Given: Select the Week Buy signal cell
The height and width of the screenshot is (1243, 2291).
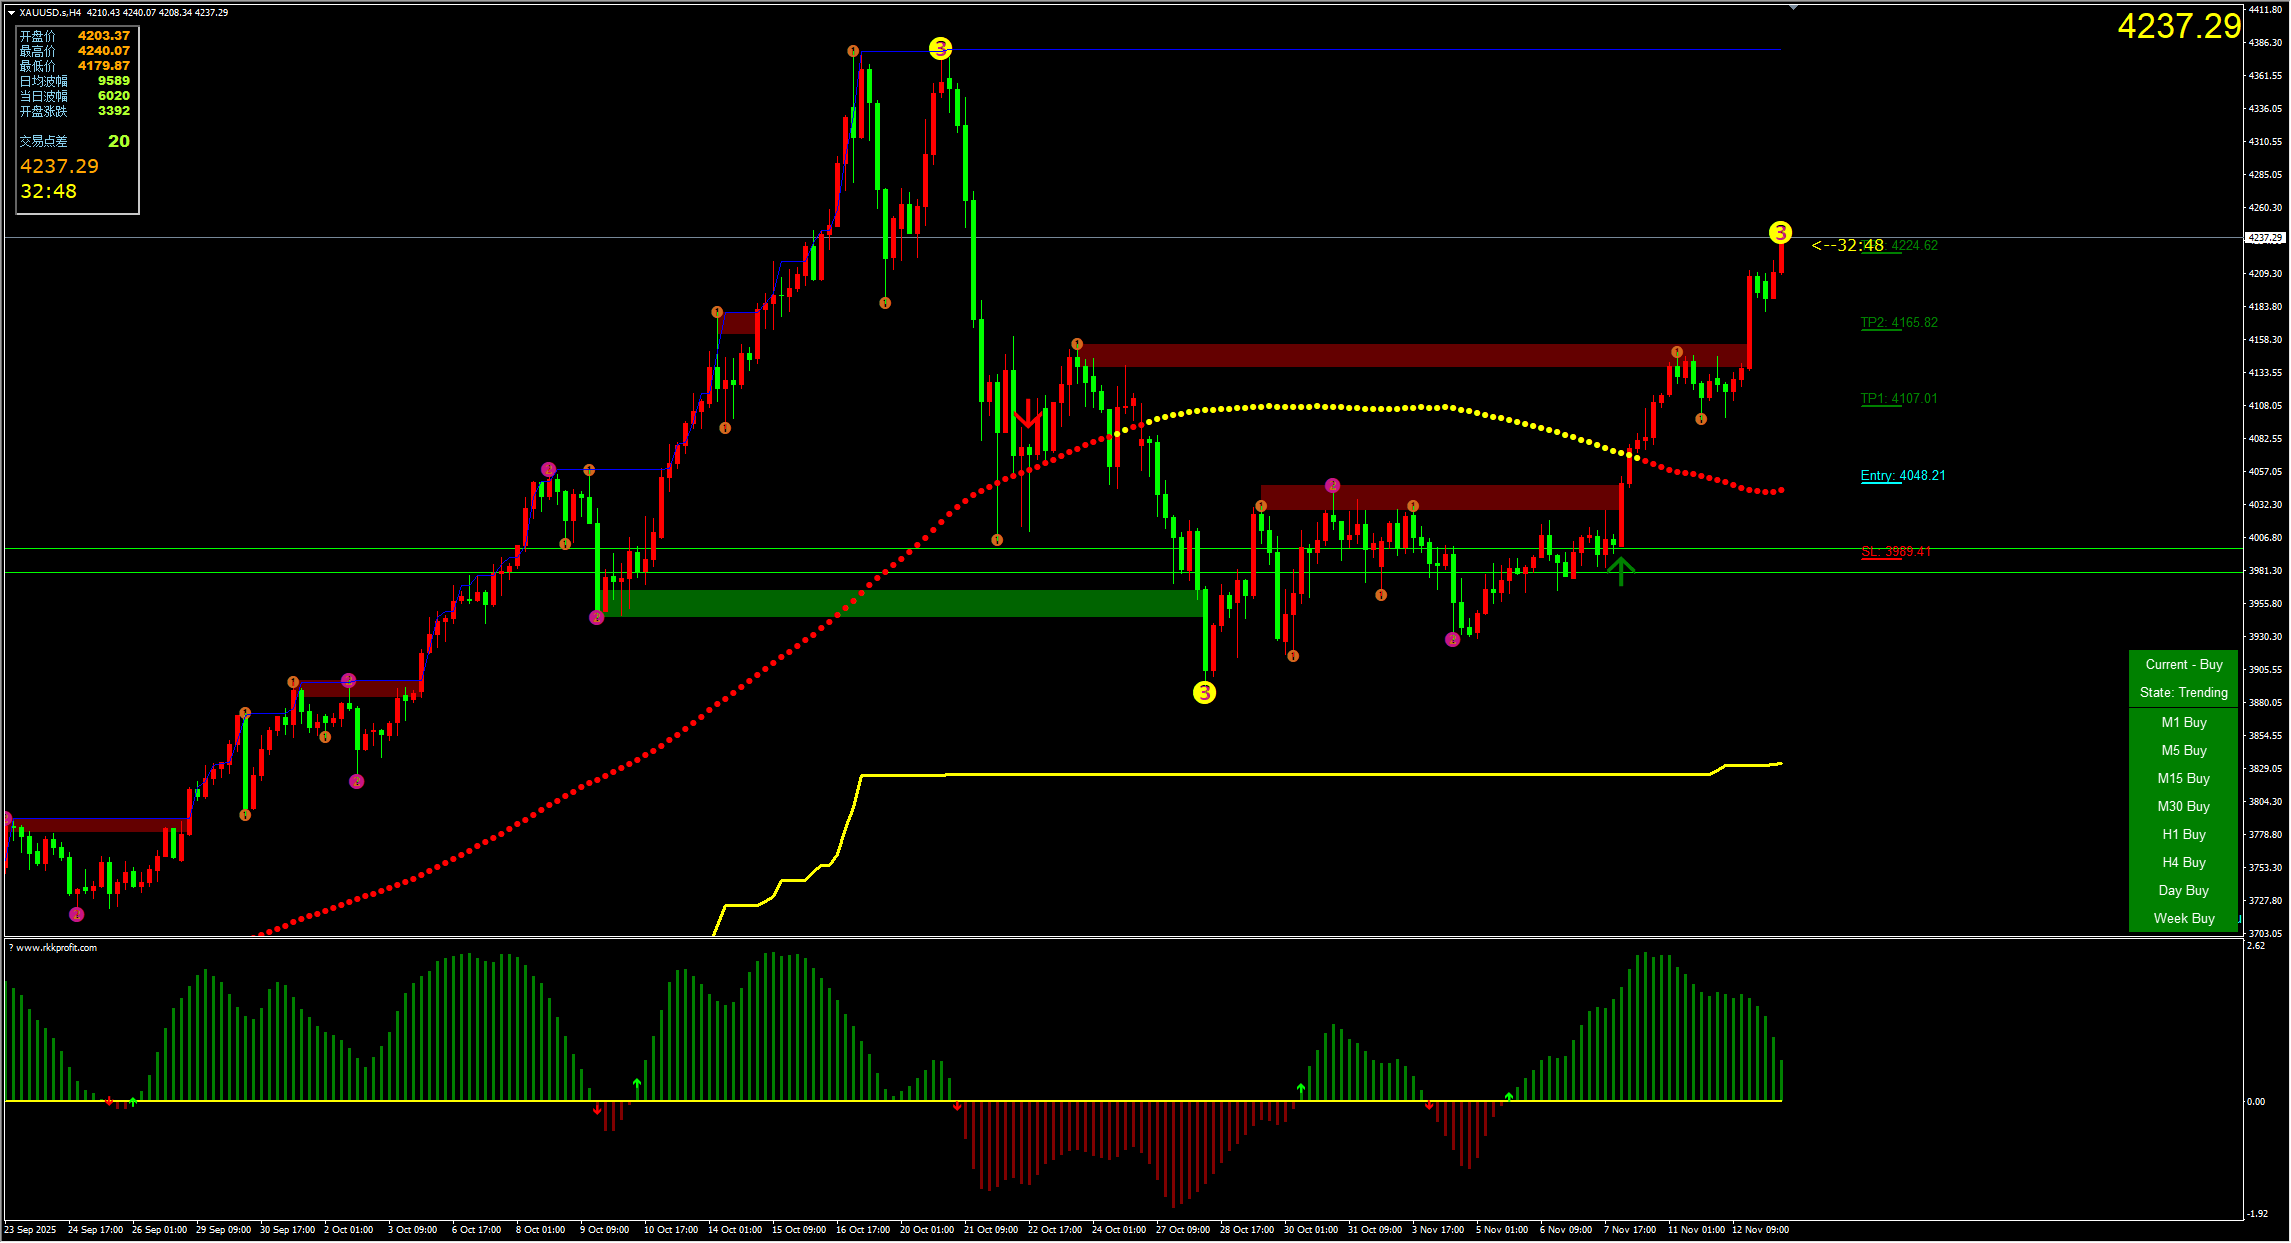Looking at the screenshot, I should pyautogui.click(x=2183, y=918).
